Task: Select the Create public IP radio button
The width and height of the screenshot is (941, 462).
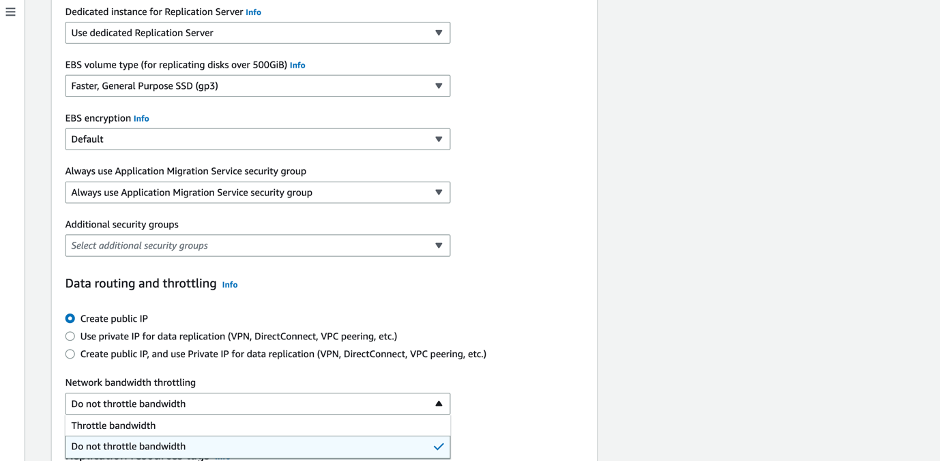Action: pos(70,319)
